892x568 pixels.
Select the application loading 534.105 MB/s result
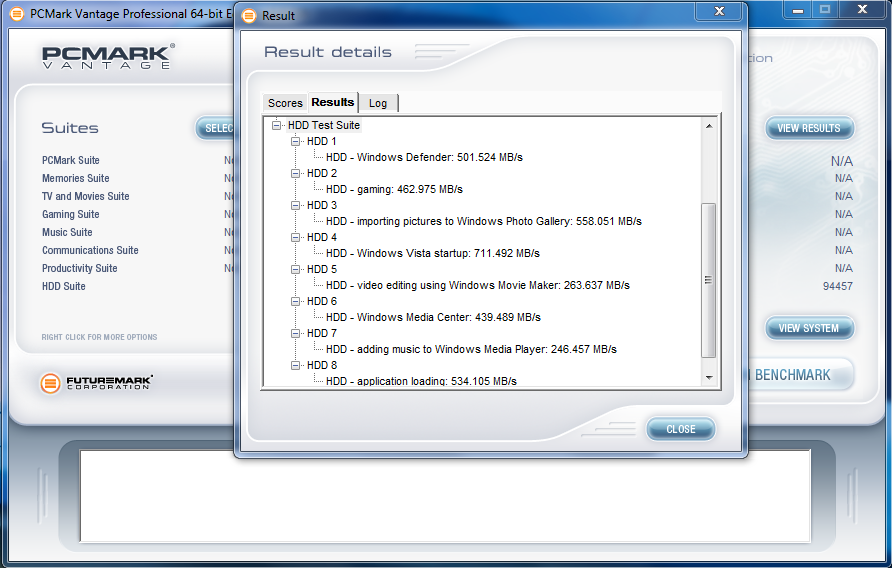(422, 381)
